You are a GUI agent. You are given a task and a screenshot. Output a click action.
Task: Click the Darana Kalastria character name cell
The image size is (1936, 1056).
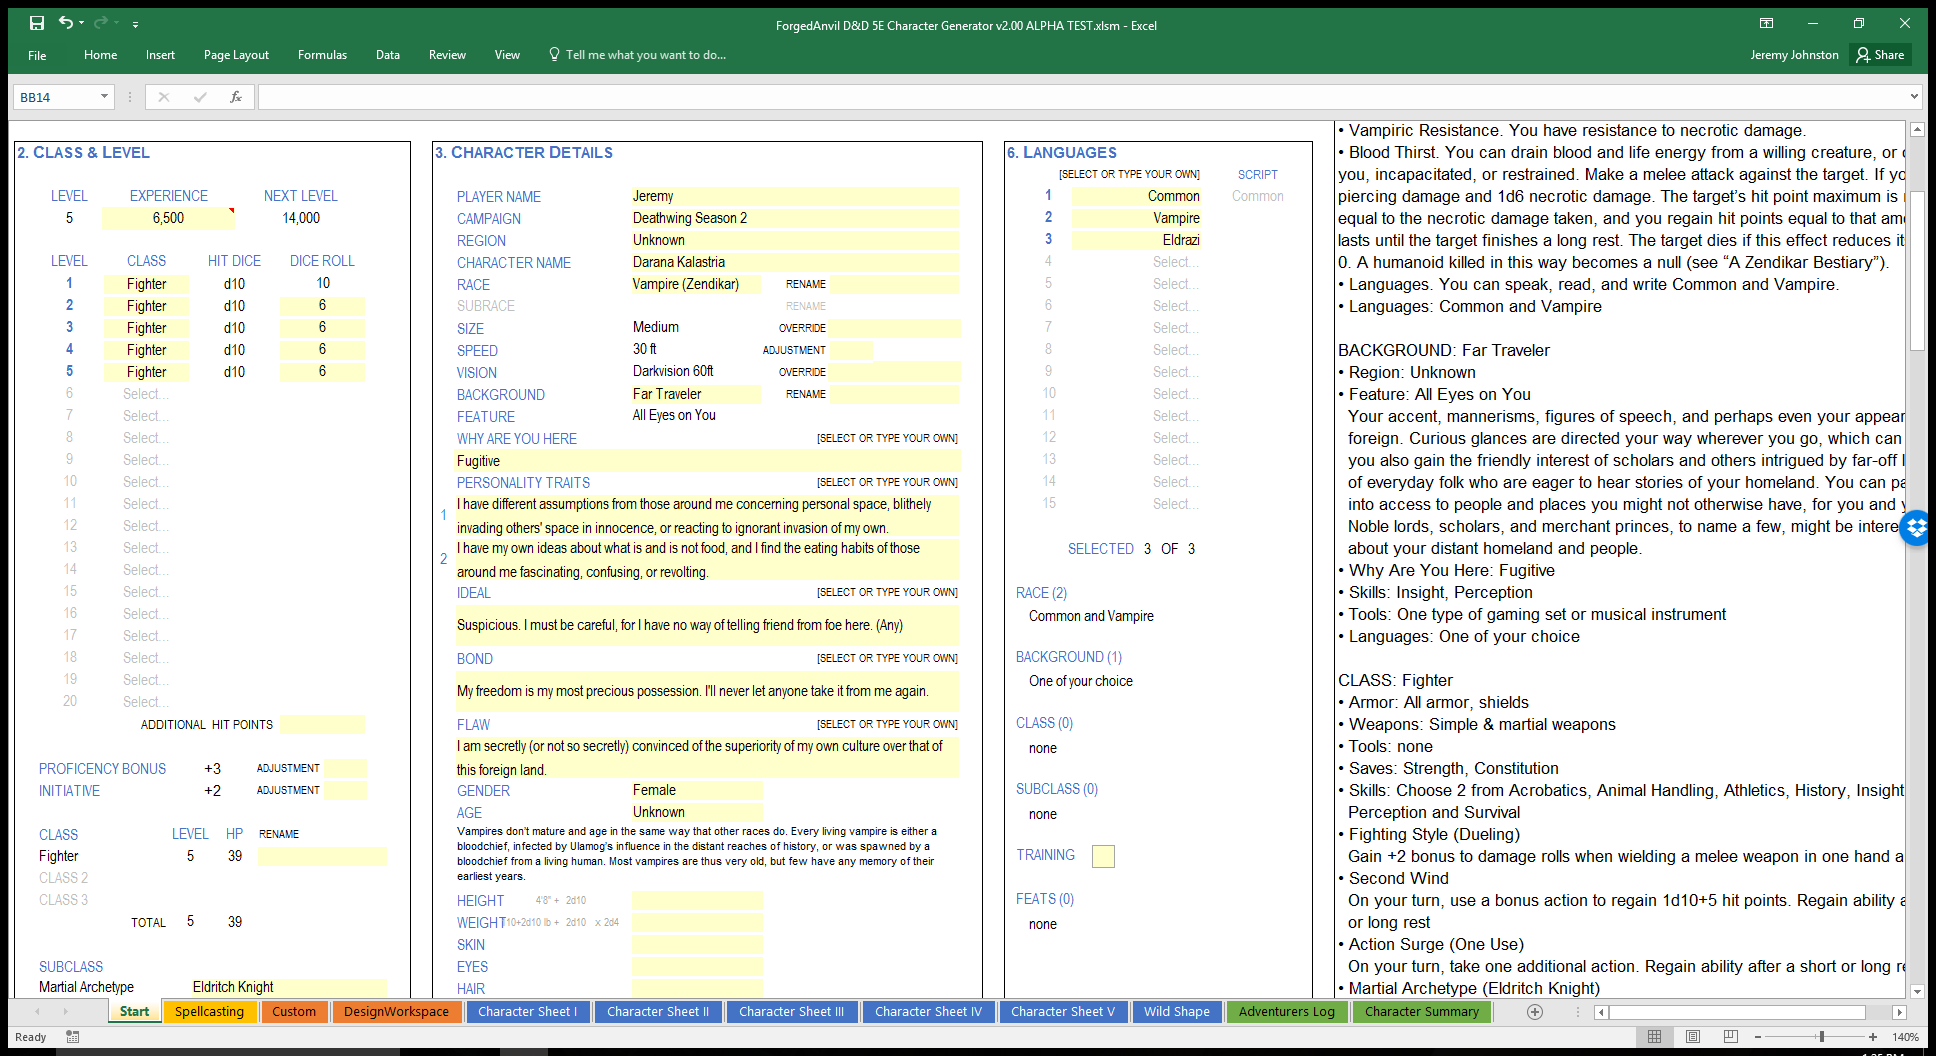pos(795,262)
